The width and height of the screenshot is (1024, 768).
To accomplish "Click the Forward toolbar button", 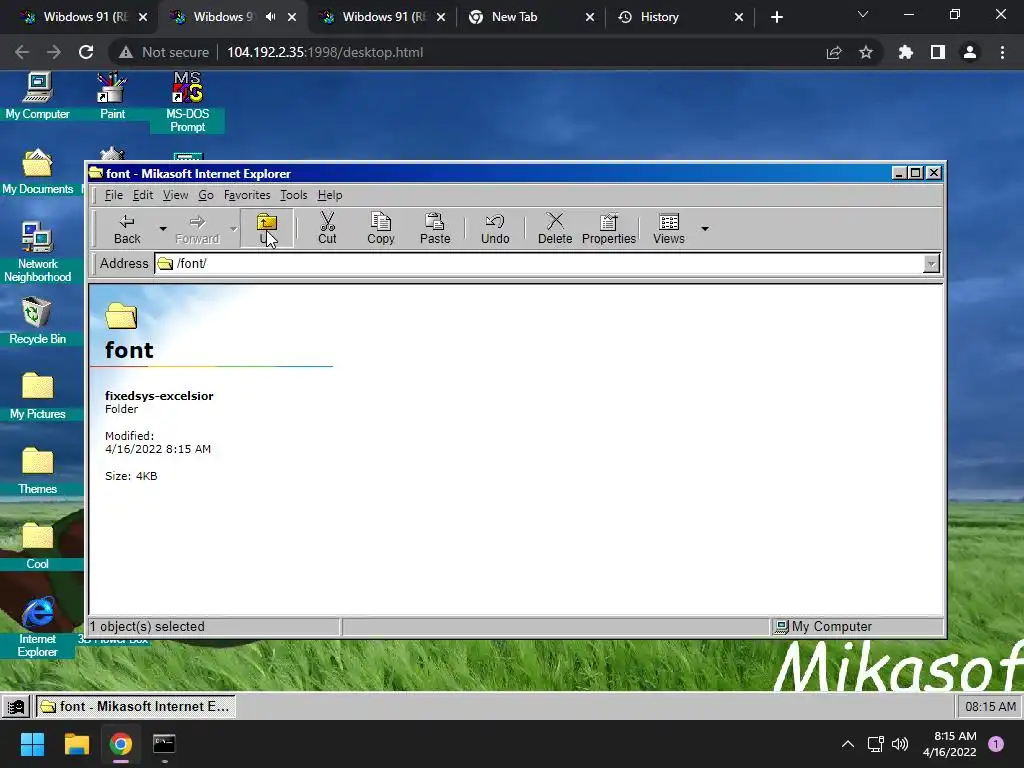I will pyautogui.click(x=197, y=229).
